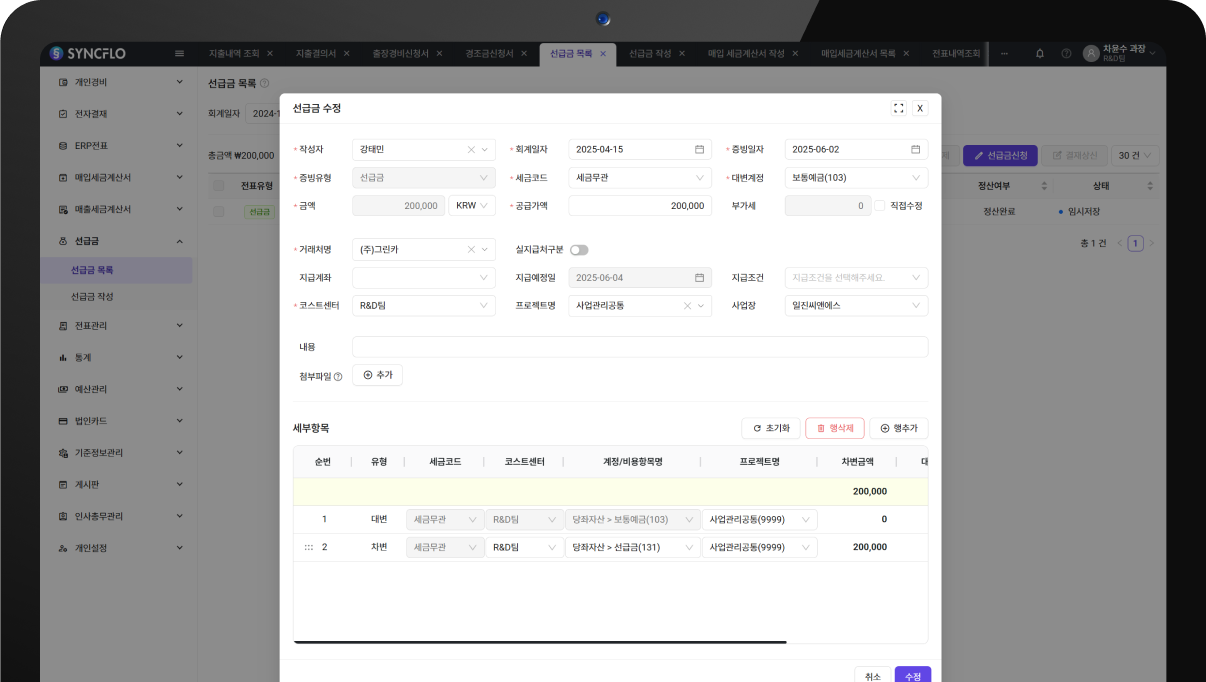Toggle the hamburger menu icon
The image size is (1206, 682).
click(179, 53)
